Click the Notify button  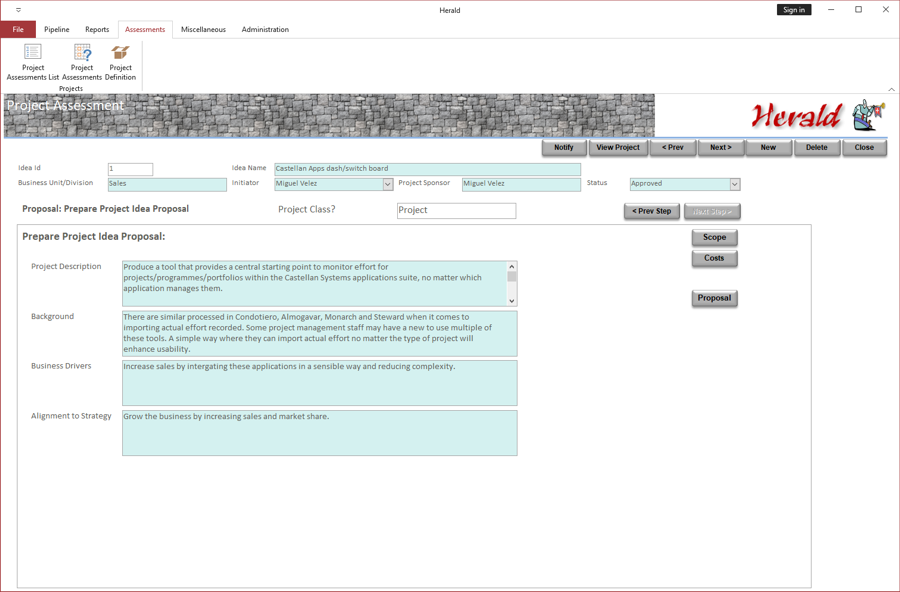pos(564,148)
